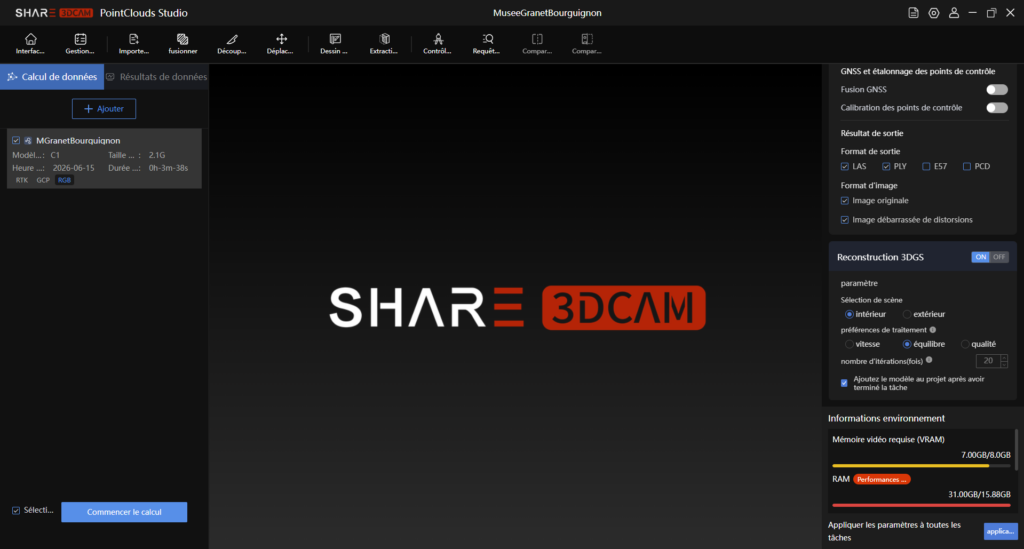Open the Dessin drawing tool
The width and height of the screenshot is (1024, 549).
pyautogui.click(x=334, y=44)
